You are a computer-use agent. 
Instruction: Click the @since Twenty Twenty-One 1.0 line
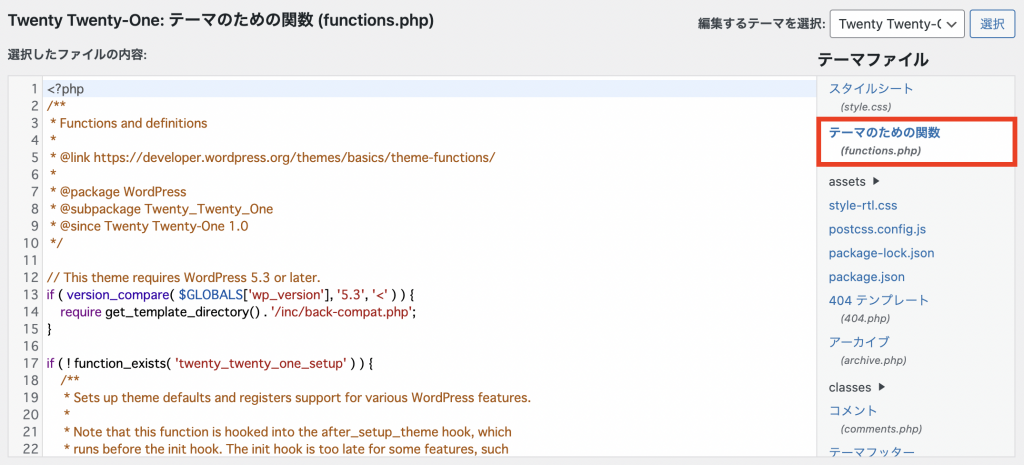[x=150, y=226]
